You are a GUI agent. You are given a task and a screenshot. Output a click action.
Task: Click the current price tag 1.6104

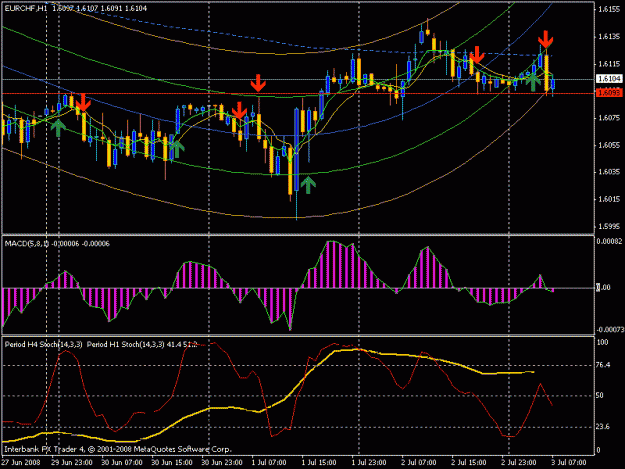click(x=609, y=79)
